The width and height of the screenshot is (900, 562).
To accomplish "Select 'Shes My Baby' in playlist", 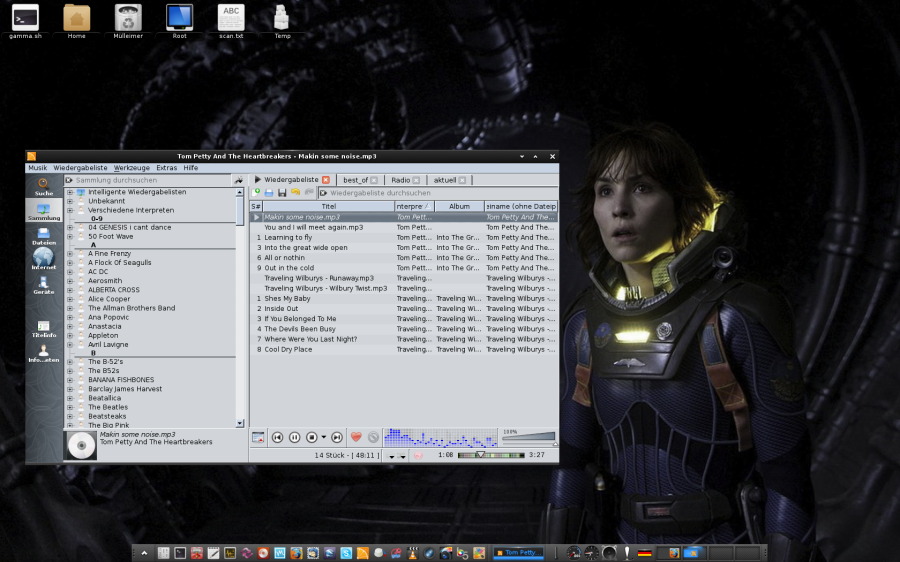I will click(287, 299).
